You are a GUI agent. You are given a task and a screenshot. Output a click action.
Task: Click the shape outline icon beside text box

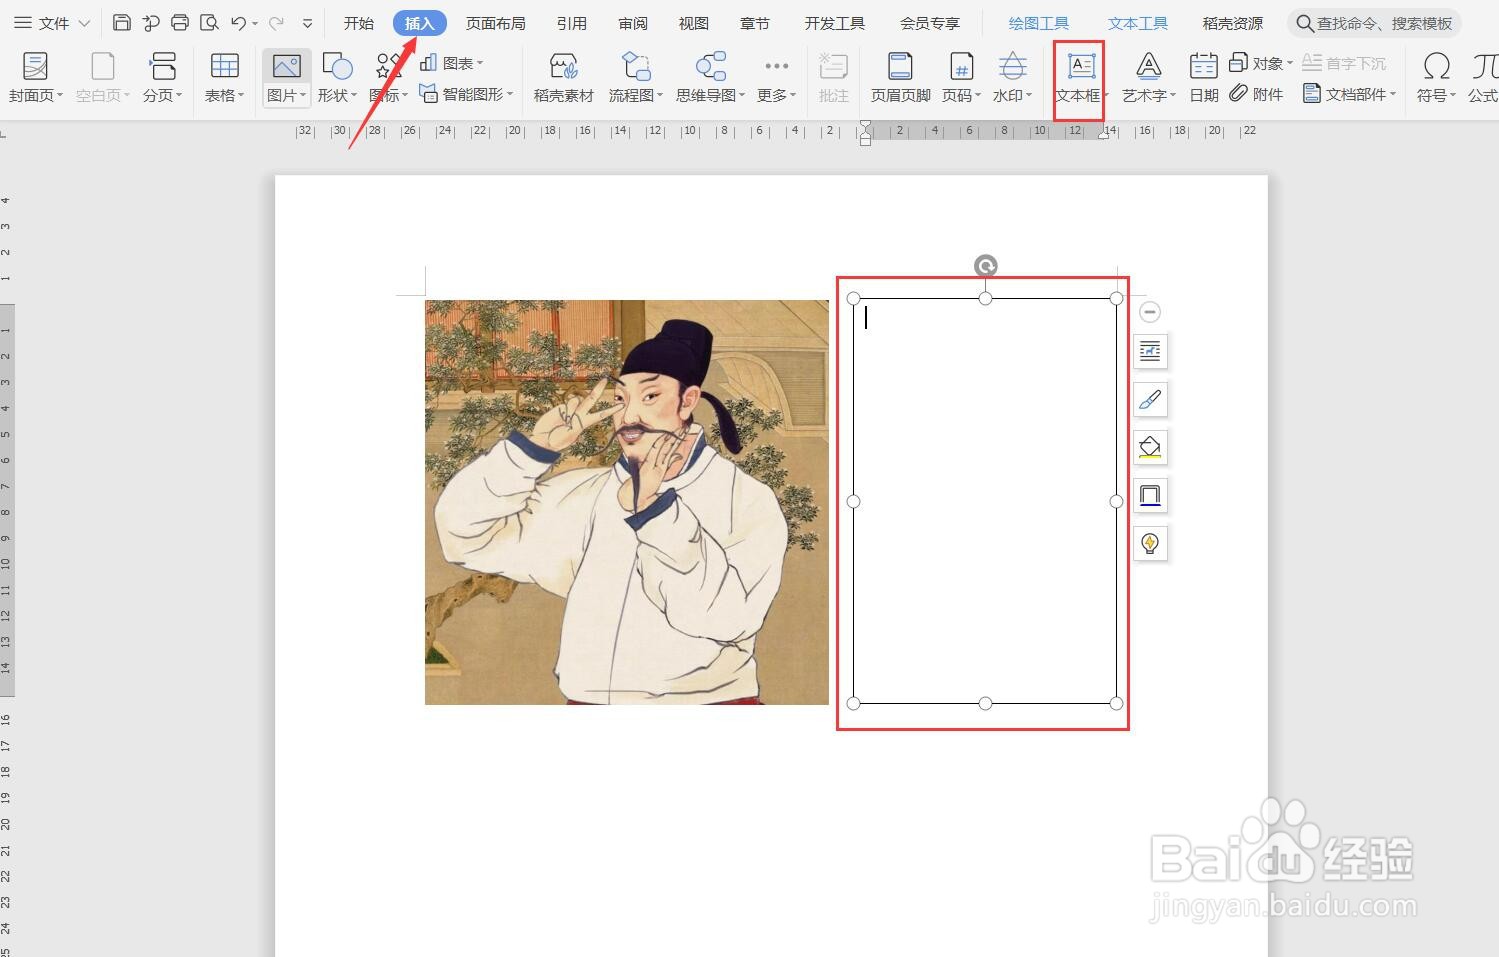pos(1150,495)
